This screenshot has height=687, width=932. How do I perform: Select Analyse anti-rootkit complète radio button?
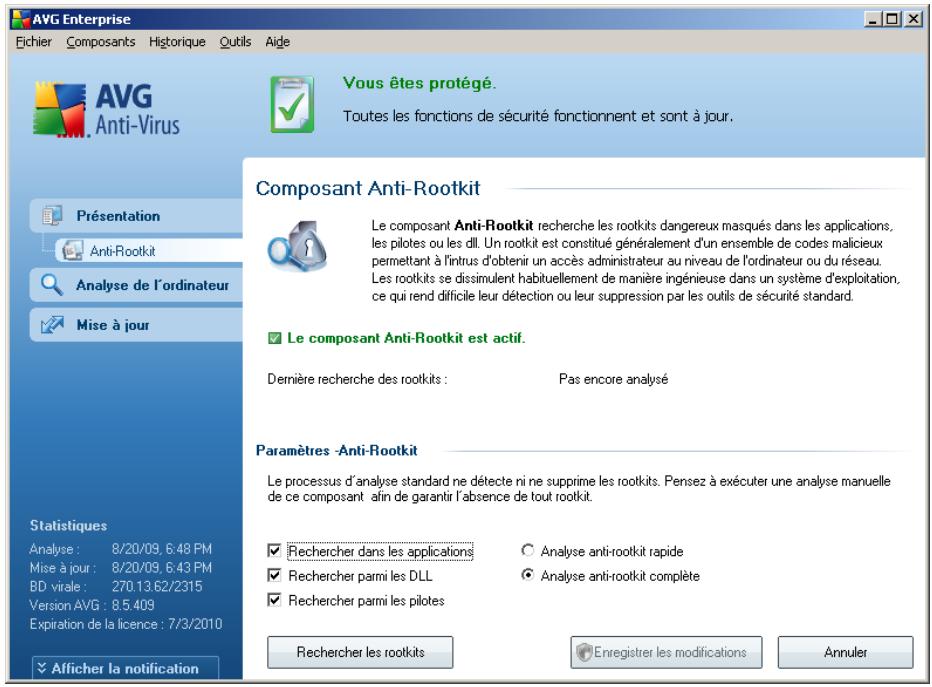click(x=527, y=575)
